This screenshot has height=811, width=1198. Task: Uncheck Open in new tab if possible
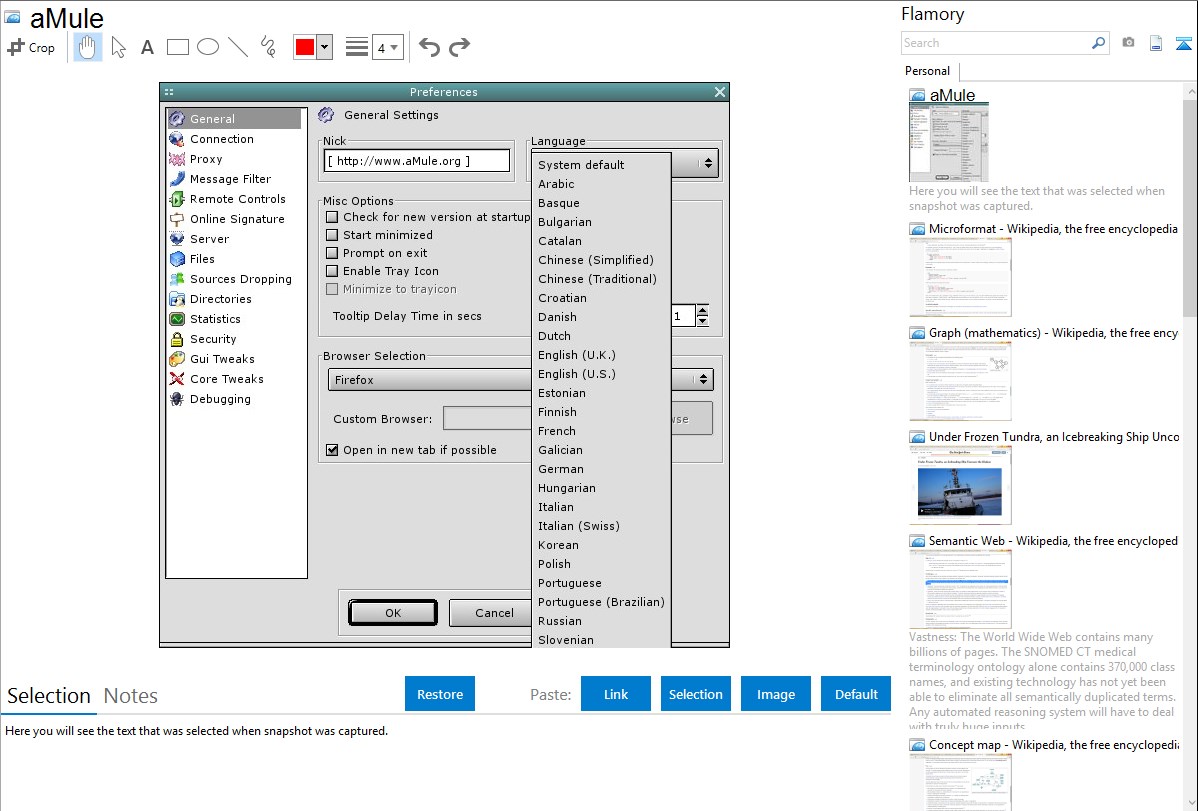[x=332, y=450]
